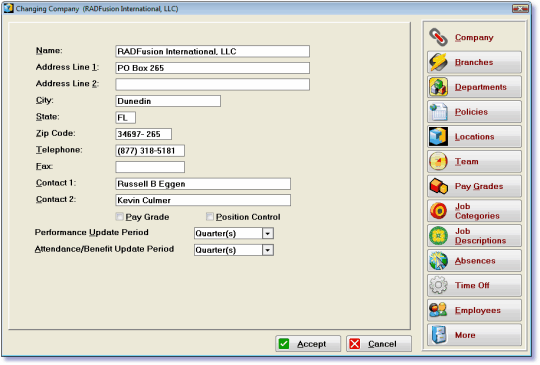Cancel the company changes

[379, 344]
